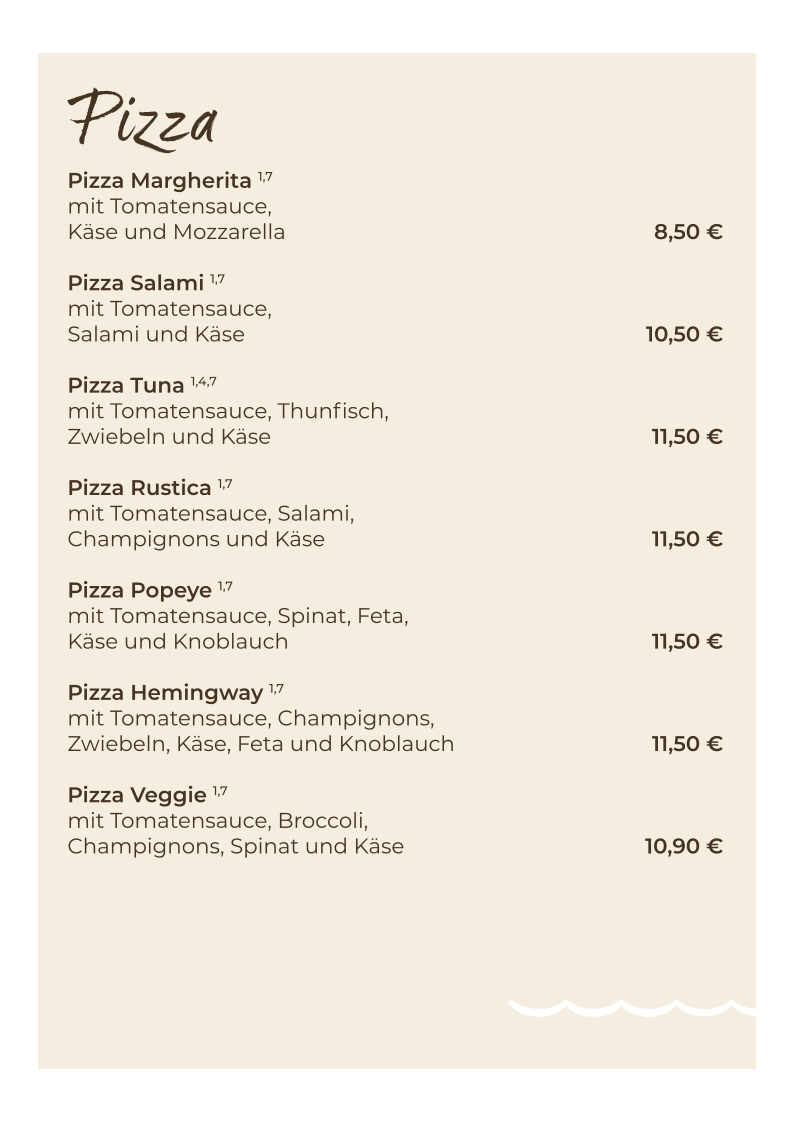The width and height of the screenshot is (793, 1122).
Task: Click the Pizza Rustica 11,50 € price
Action: [686, 540]
